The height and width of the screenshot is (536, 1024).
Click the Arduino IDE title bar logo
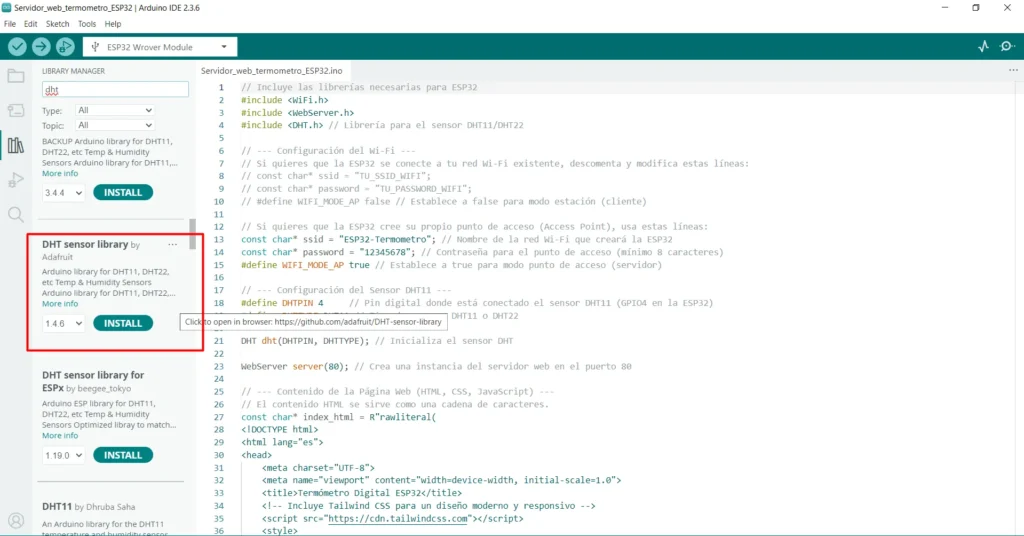point(7,8)
